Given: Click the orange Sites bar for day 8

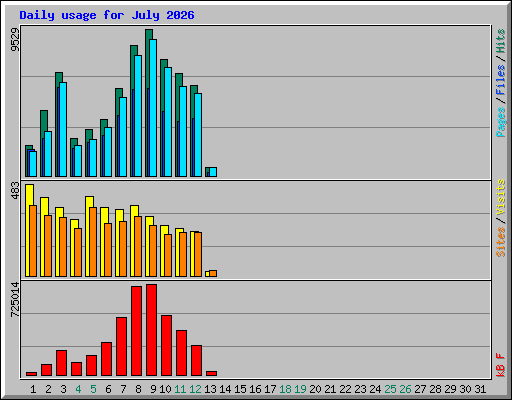Looking at the screenshot, I should point(138,246).
